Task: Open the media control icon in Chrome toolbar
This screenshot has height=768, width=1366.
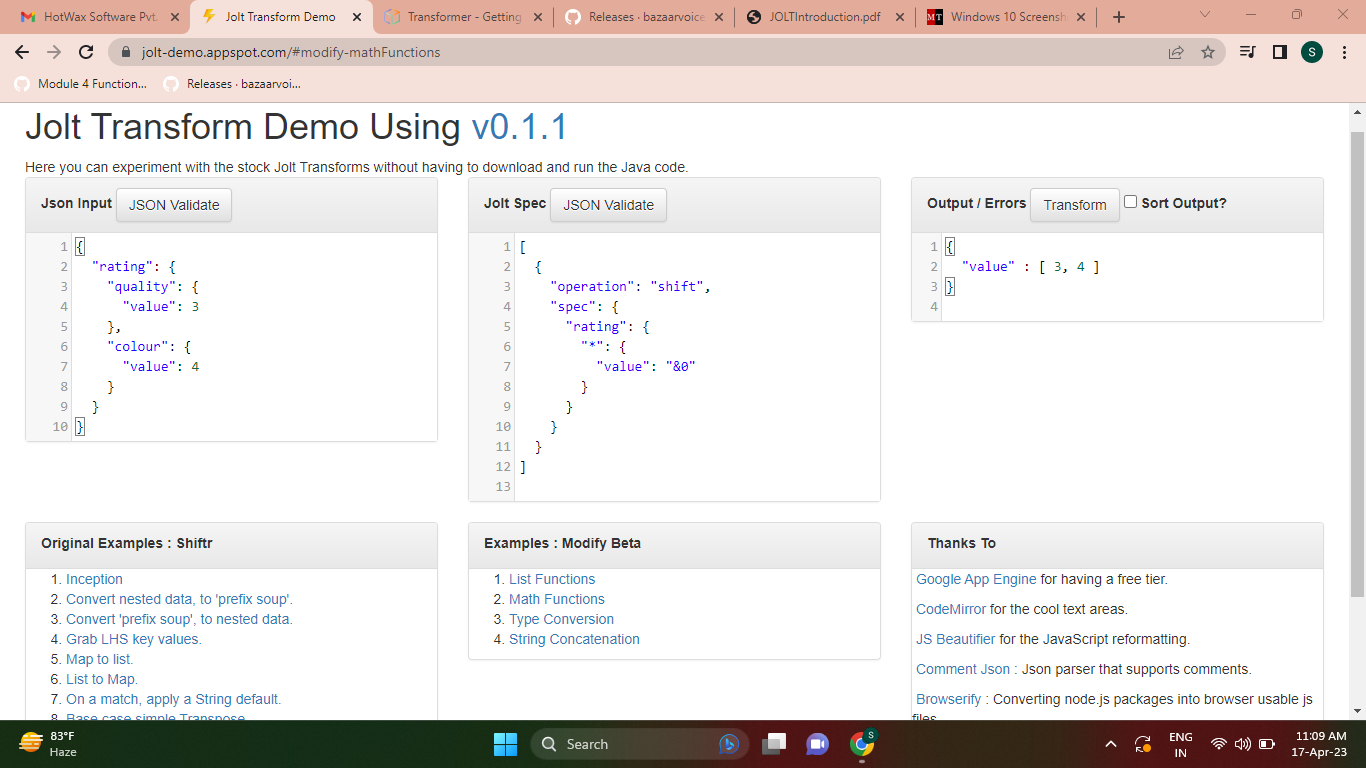Action: (1247, 52)
